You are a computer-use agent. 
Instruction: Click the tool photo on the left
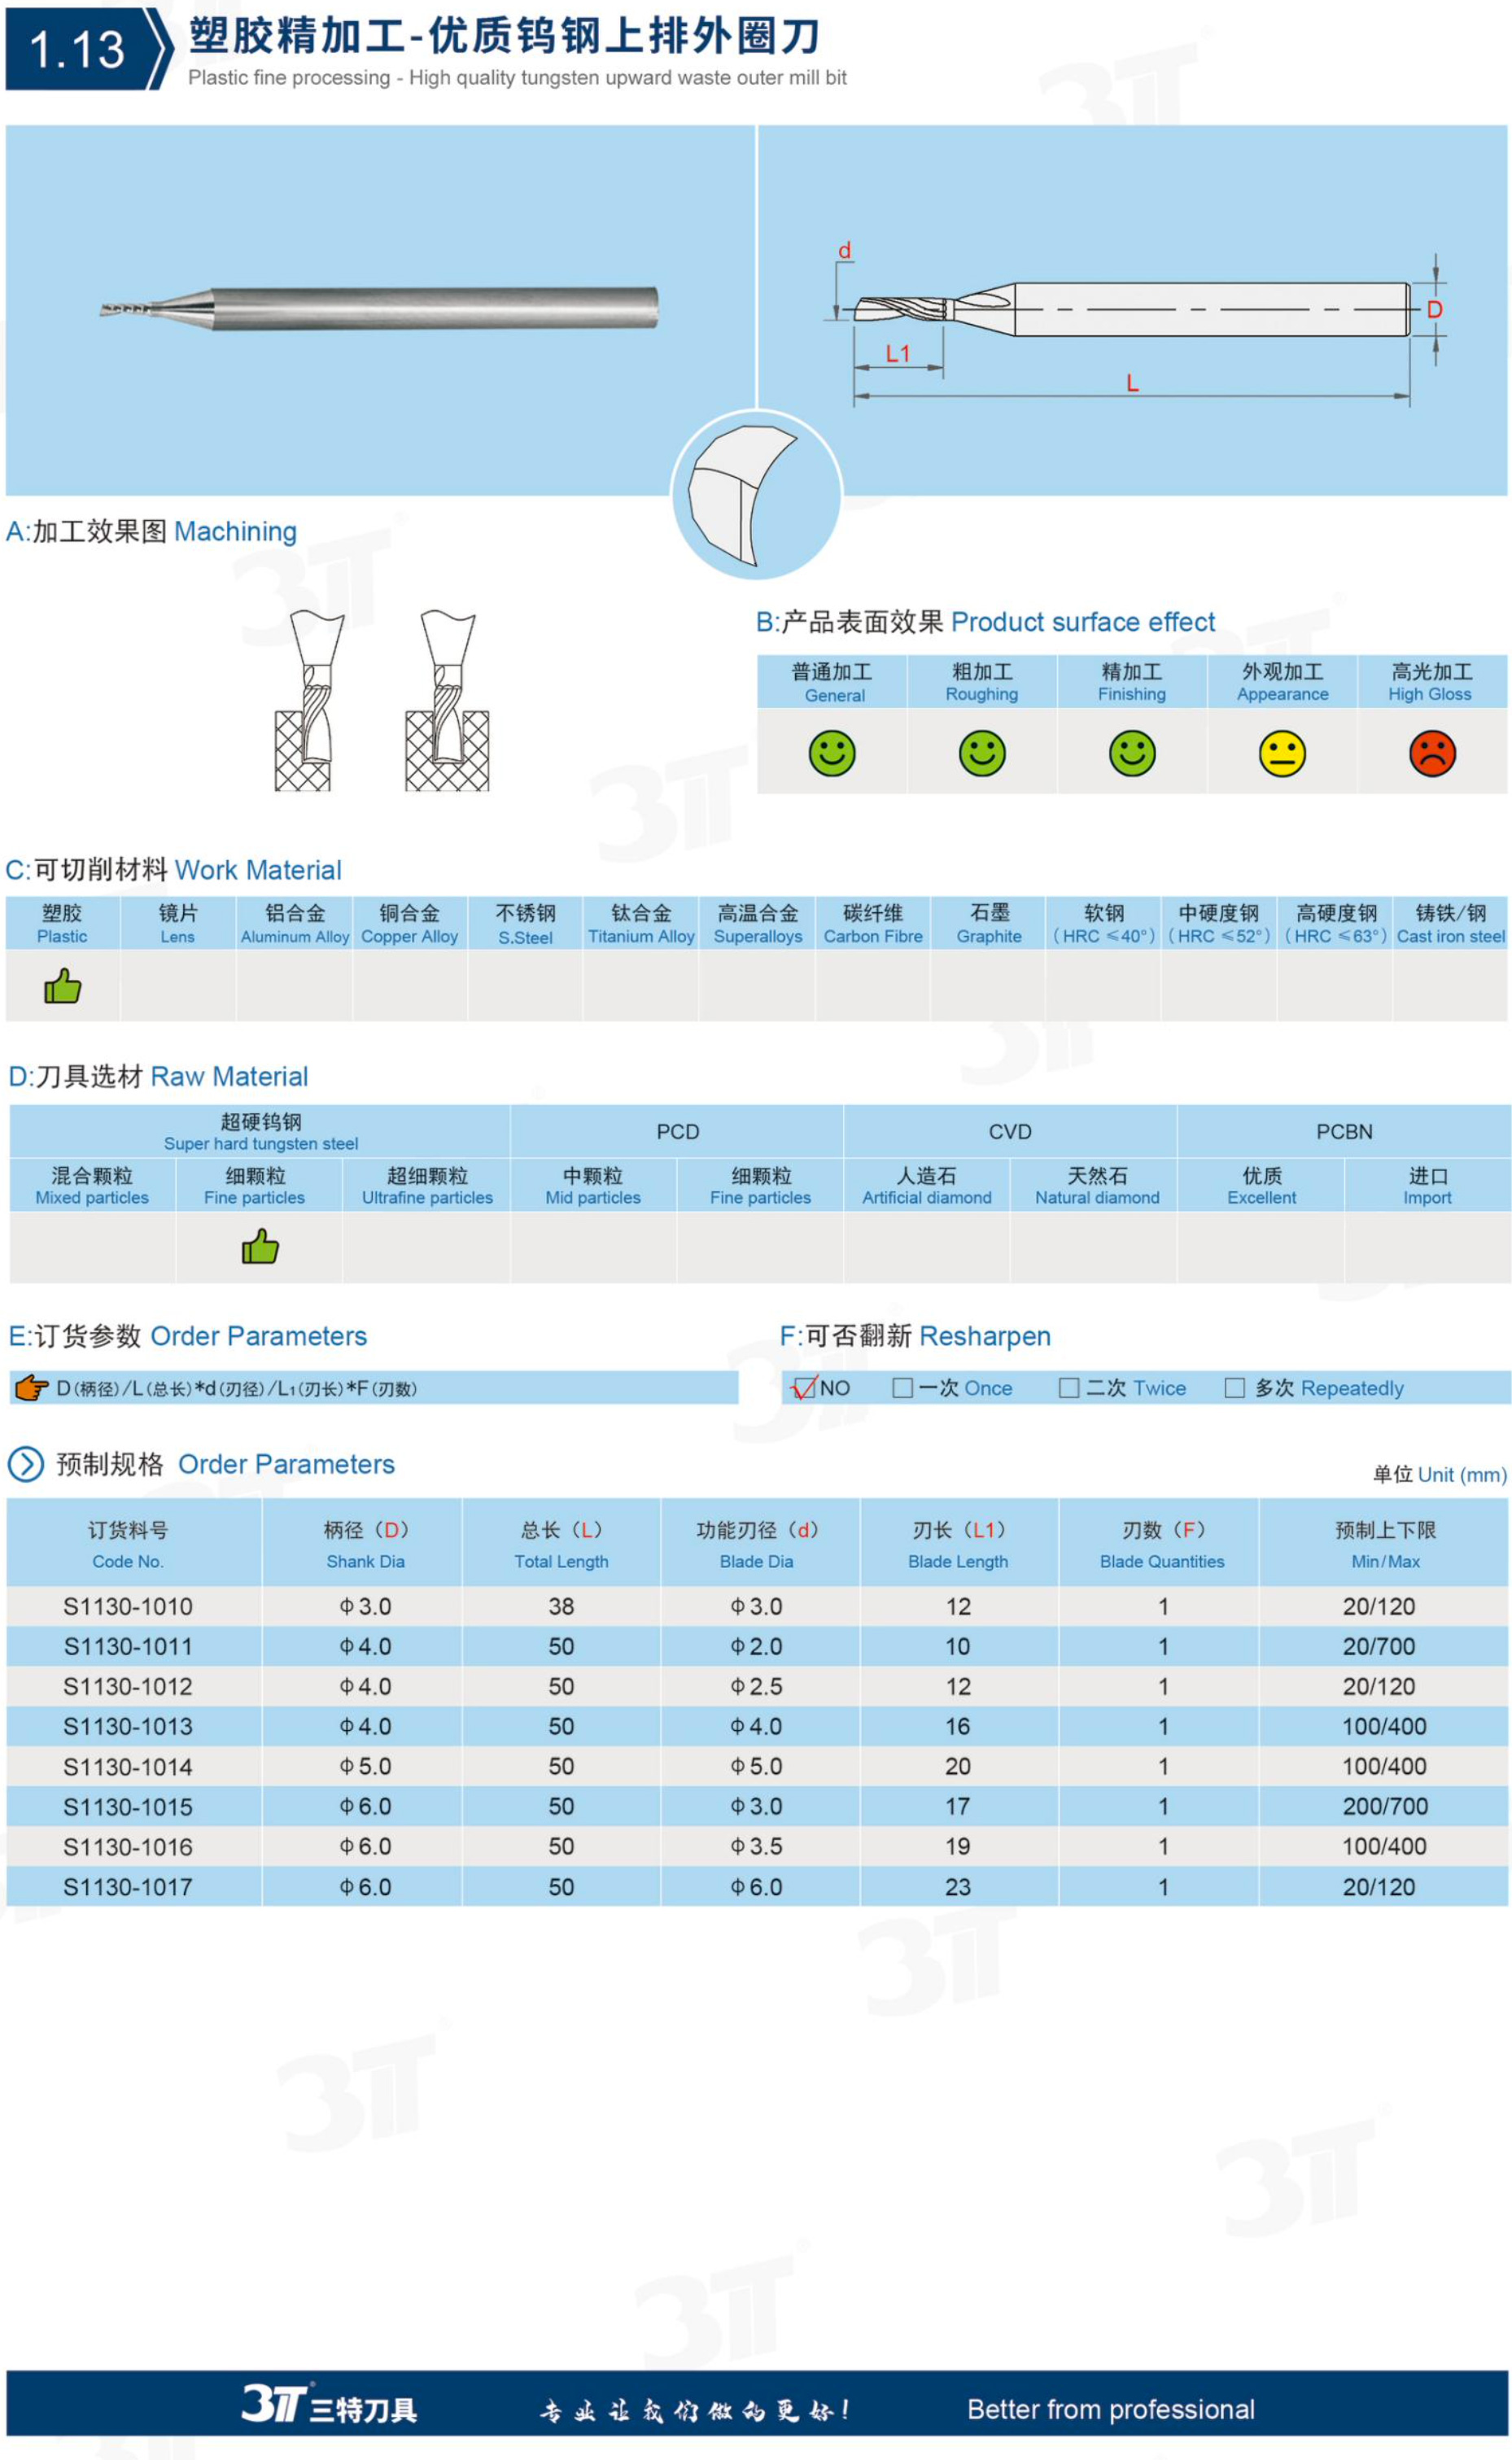(x=380, y=308)
